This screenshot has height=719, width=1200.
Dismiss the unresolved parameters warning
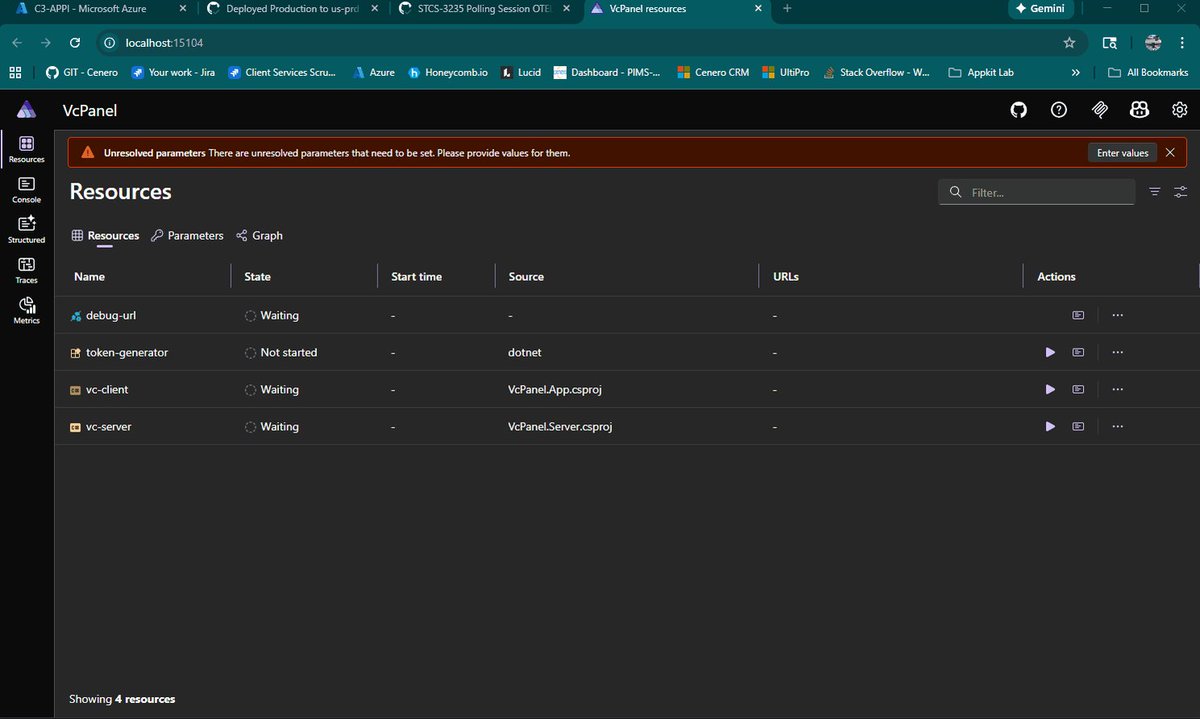coord(1170,153)
